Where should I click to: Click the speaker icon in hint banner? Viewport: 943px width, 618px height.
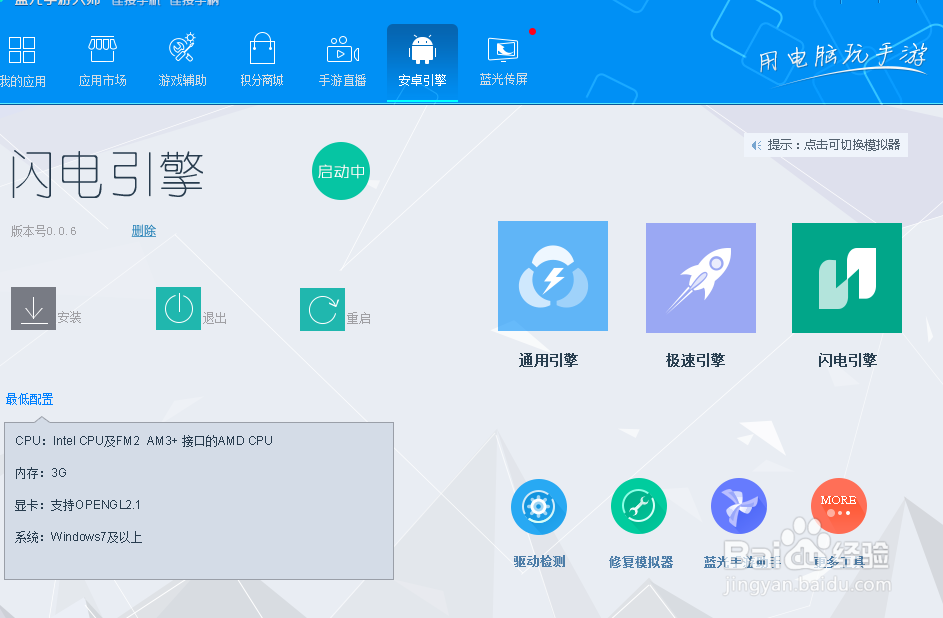coord(757,145)
